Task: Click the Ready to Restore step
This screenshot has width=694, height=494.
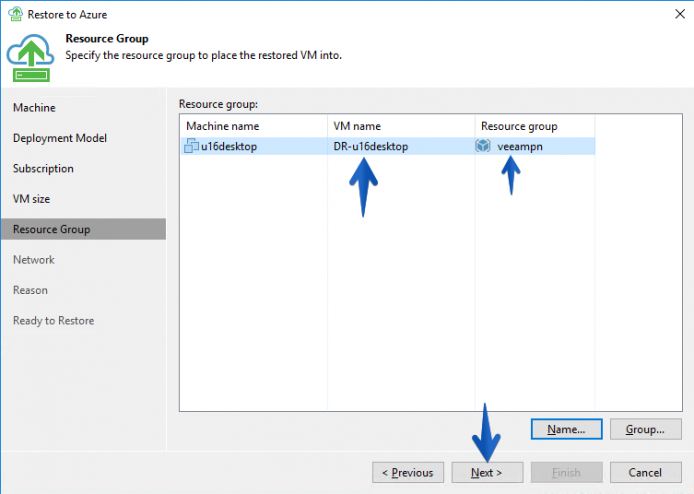Action: pos(54,320)
